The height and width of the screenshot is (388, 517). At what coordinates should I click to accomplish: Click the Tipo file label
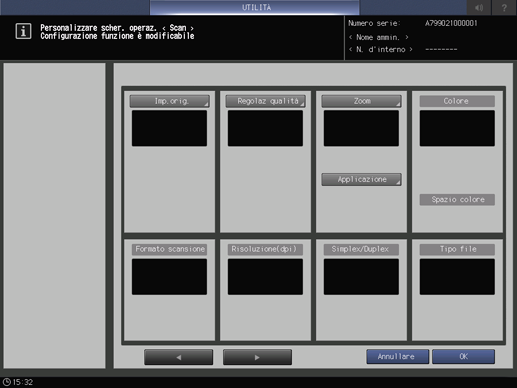click(457, 249)
